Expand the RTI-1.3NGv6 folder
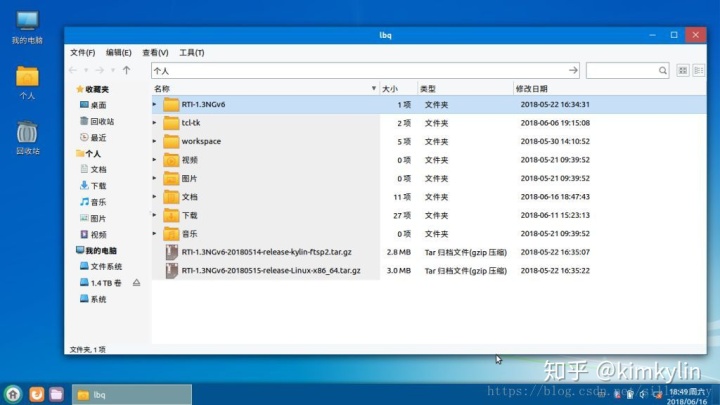 pos(155,104)
